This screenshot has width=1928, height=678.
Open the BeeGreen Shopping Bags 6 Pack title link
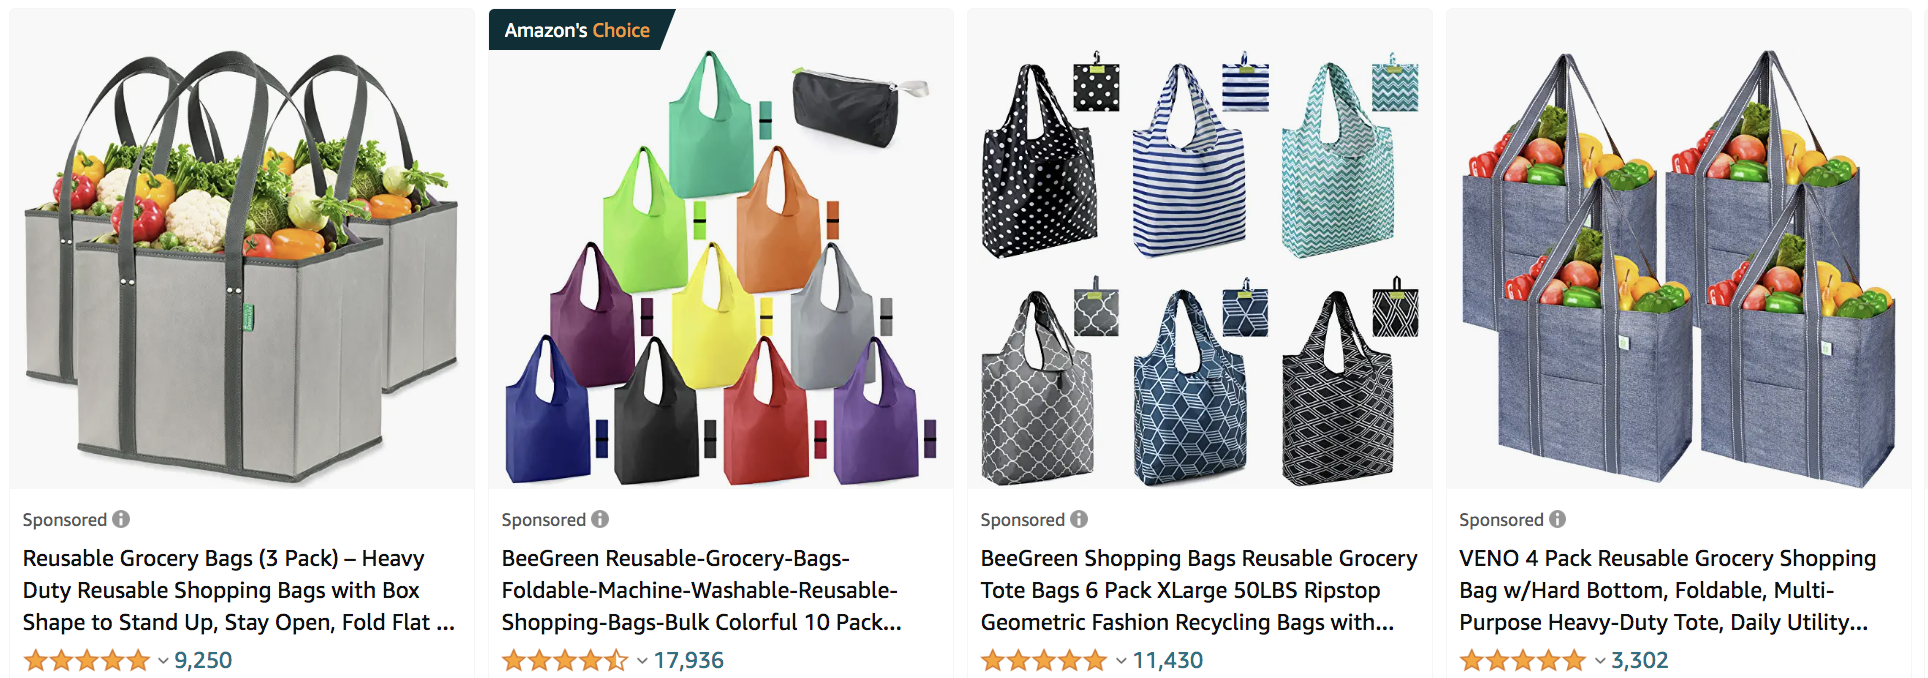tap(1199, 590)
